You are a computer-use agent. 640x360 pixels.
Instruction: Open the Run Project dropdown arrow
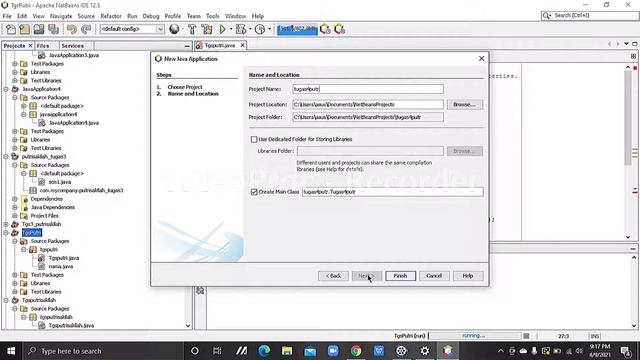pyautogui.click(x=231, y=29)
